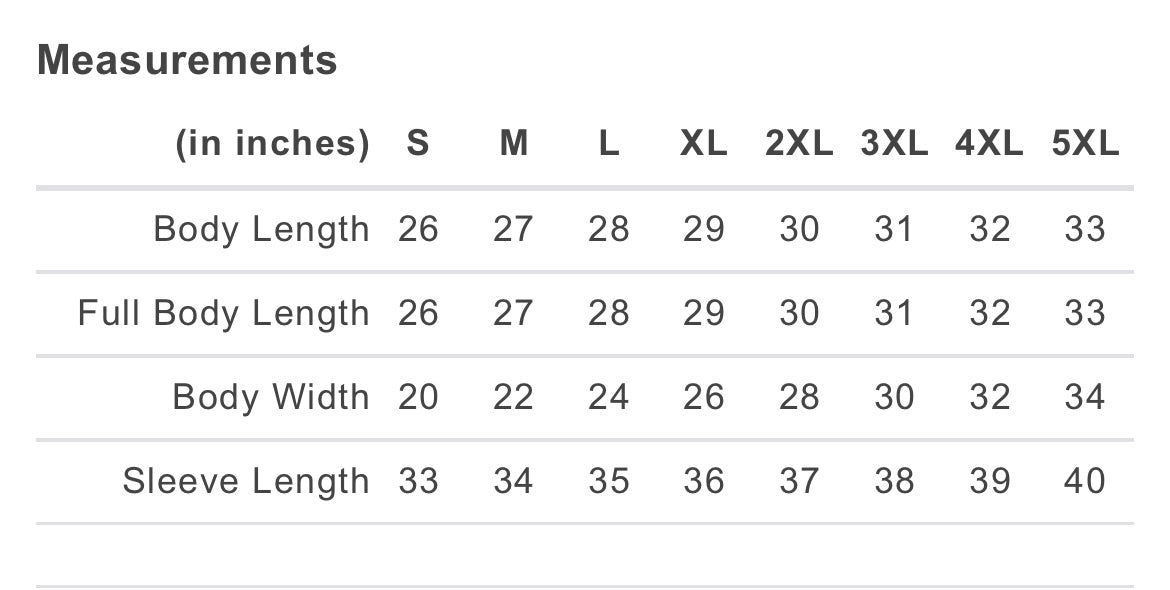Click the 5XL size column header

coord(1085,144)
